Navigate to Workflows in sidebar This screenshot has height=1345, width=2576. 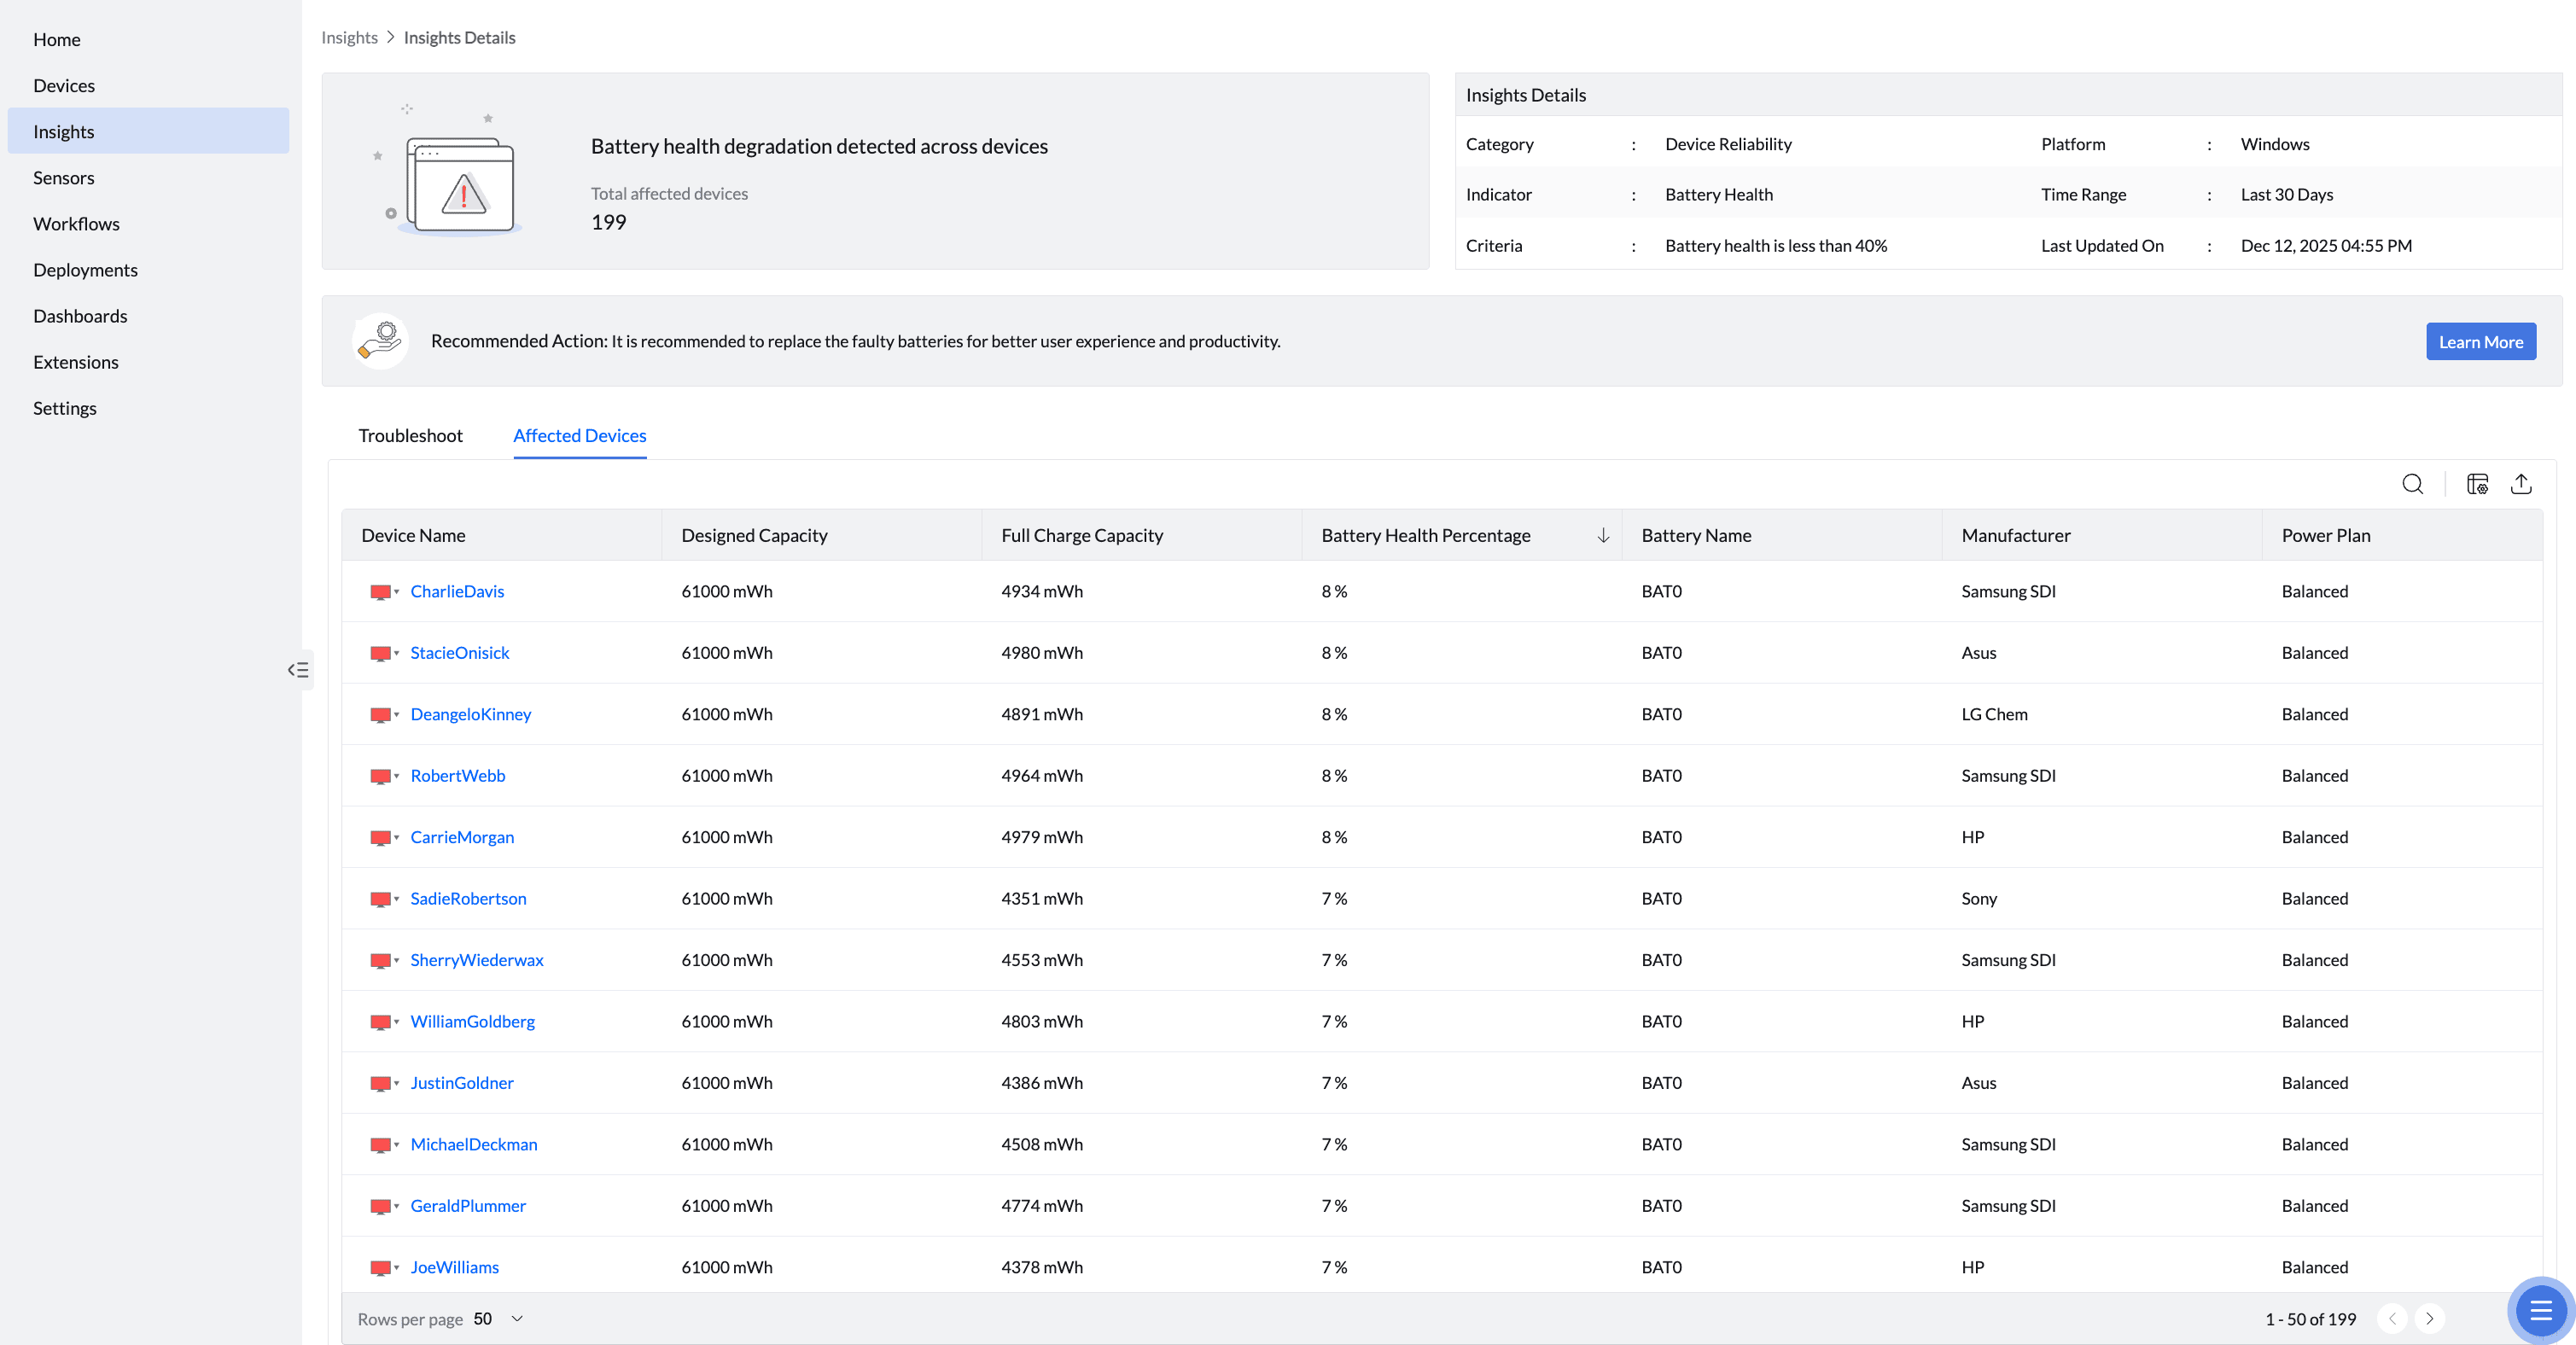[x=76, y=224]
